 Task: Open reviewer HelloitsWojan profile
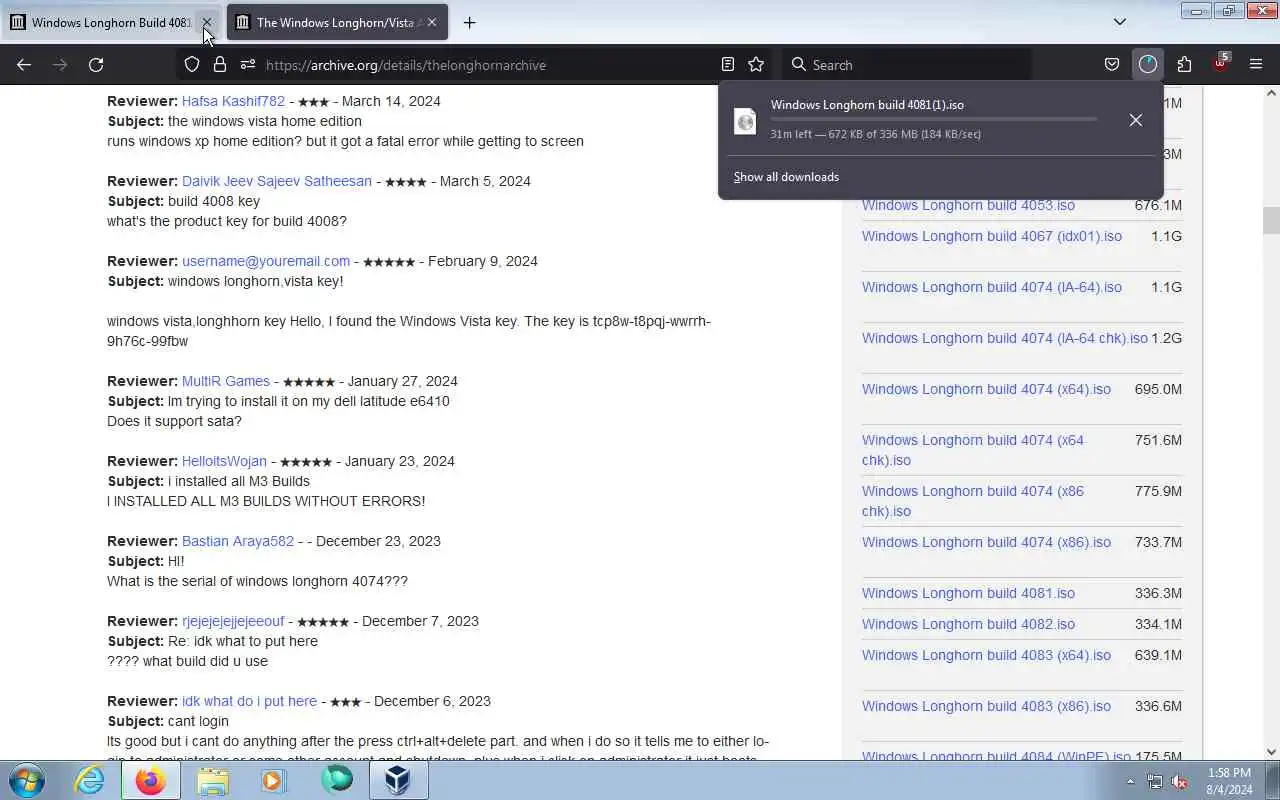[x=224, y=461]
